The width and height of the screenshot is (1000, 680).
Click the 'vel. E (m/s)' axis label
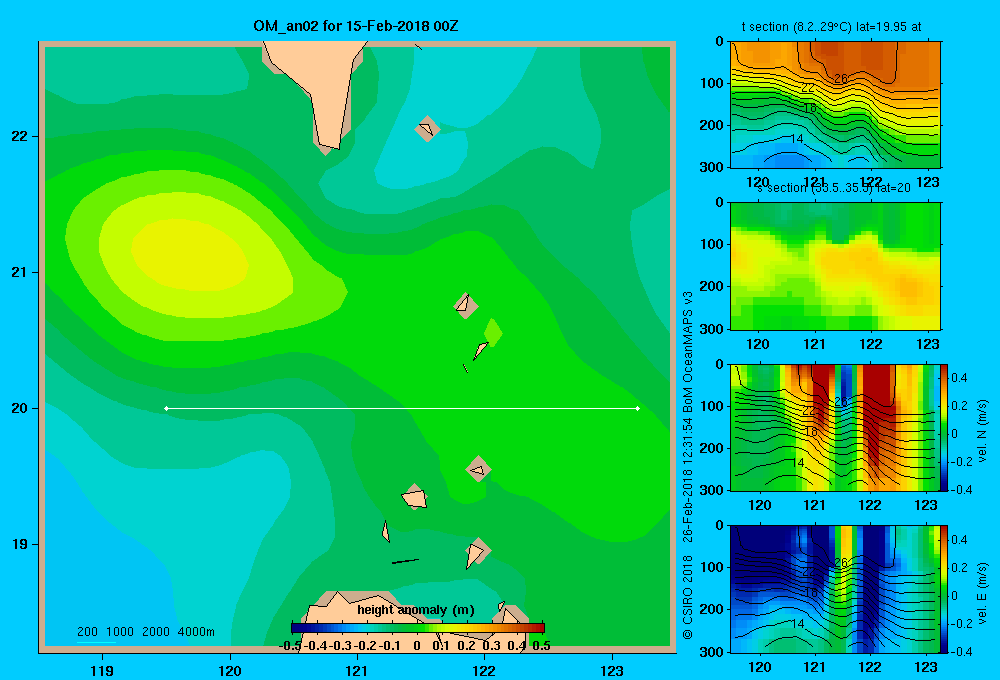click(x=983, y=593)
